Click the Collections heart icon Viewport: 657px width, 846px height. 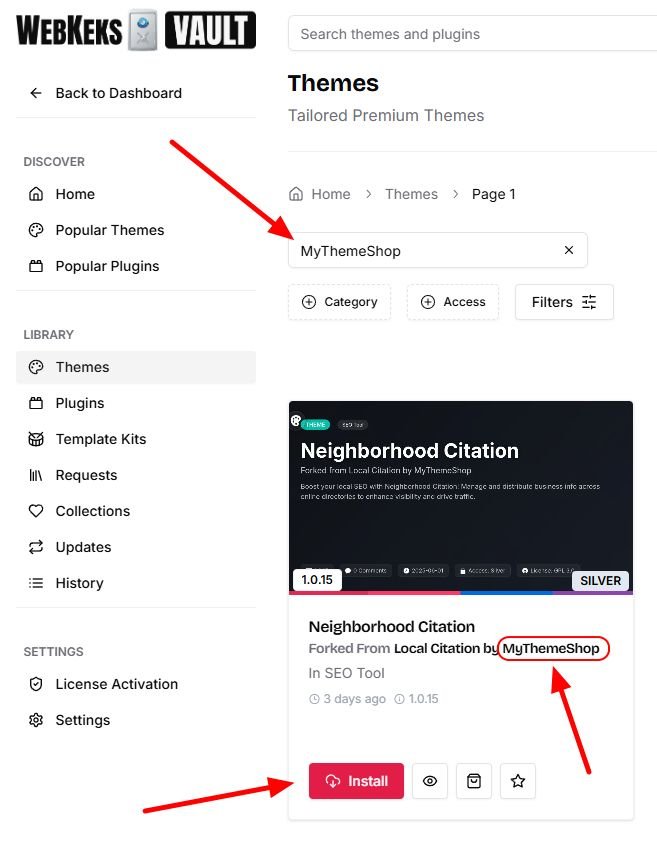coord(36,511)
